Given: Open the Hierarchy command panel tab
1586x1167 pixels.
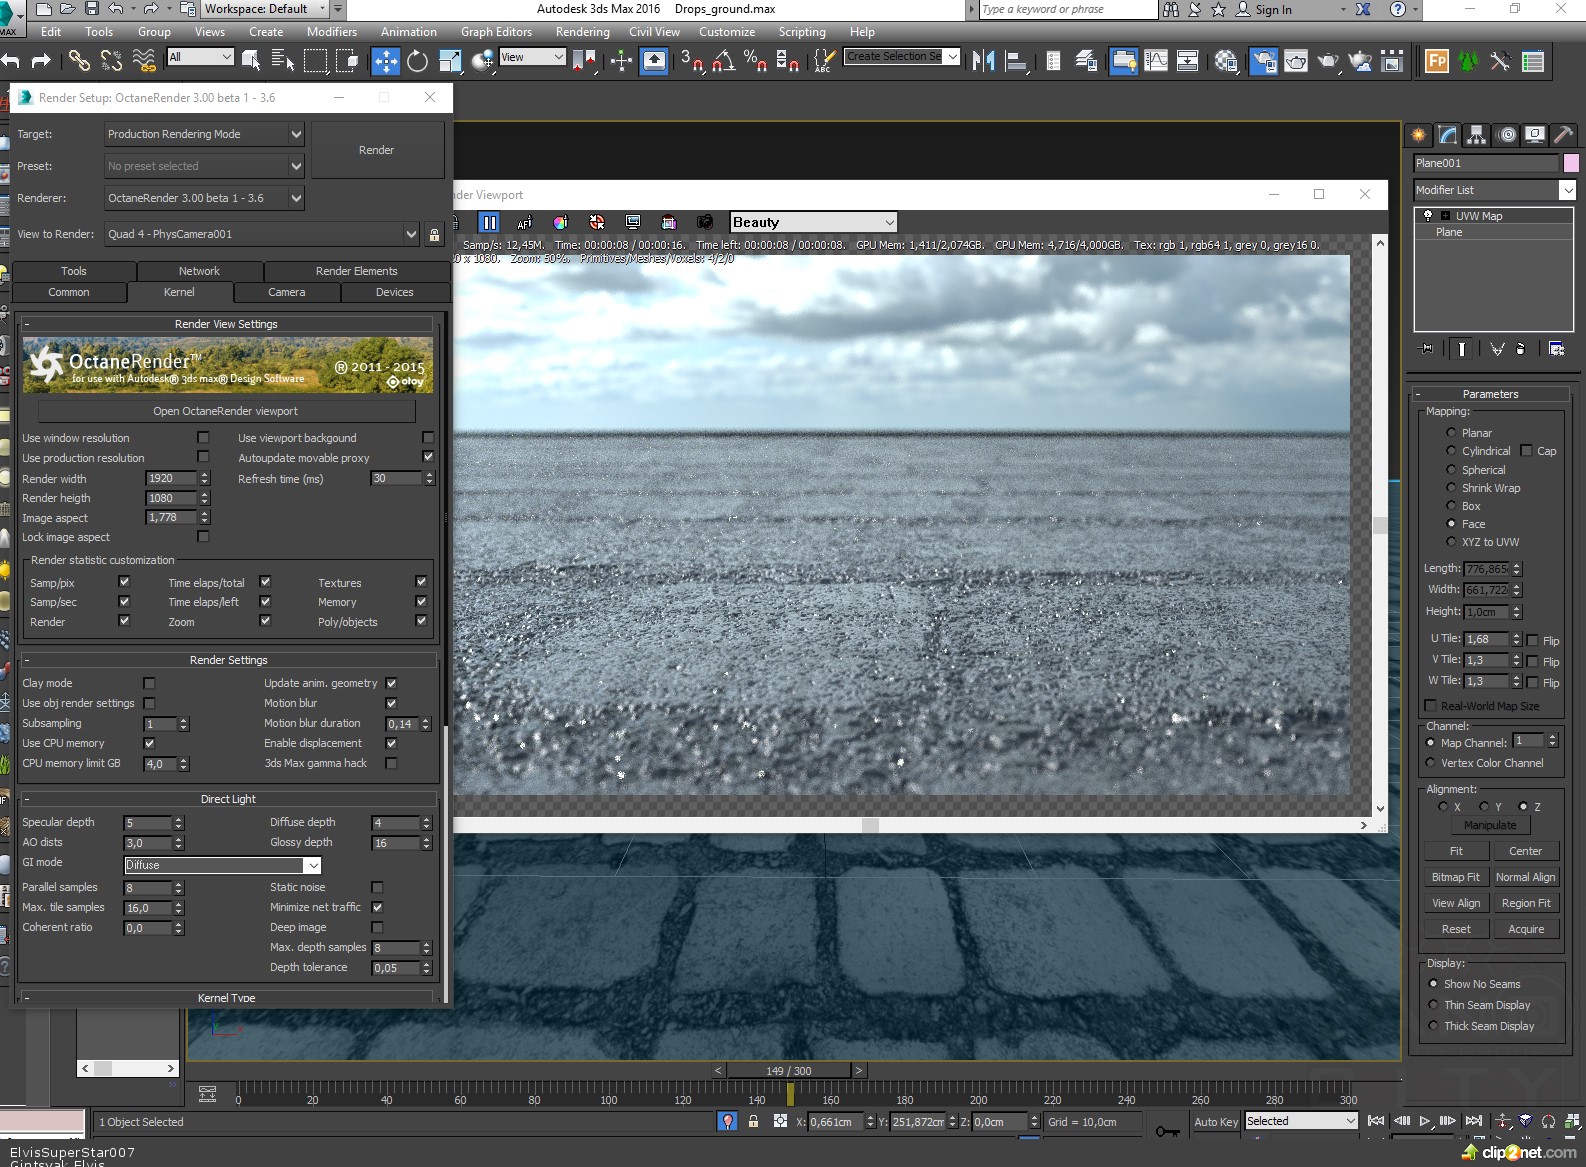Looking at the screenshot, I should pos(1476,135).
